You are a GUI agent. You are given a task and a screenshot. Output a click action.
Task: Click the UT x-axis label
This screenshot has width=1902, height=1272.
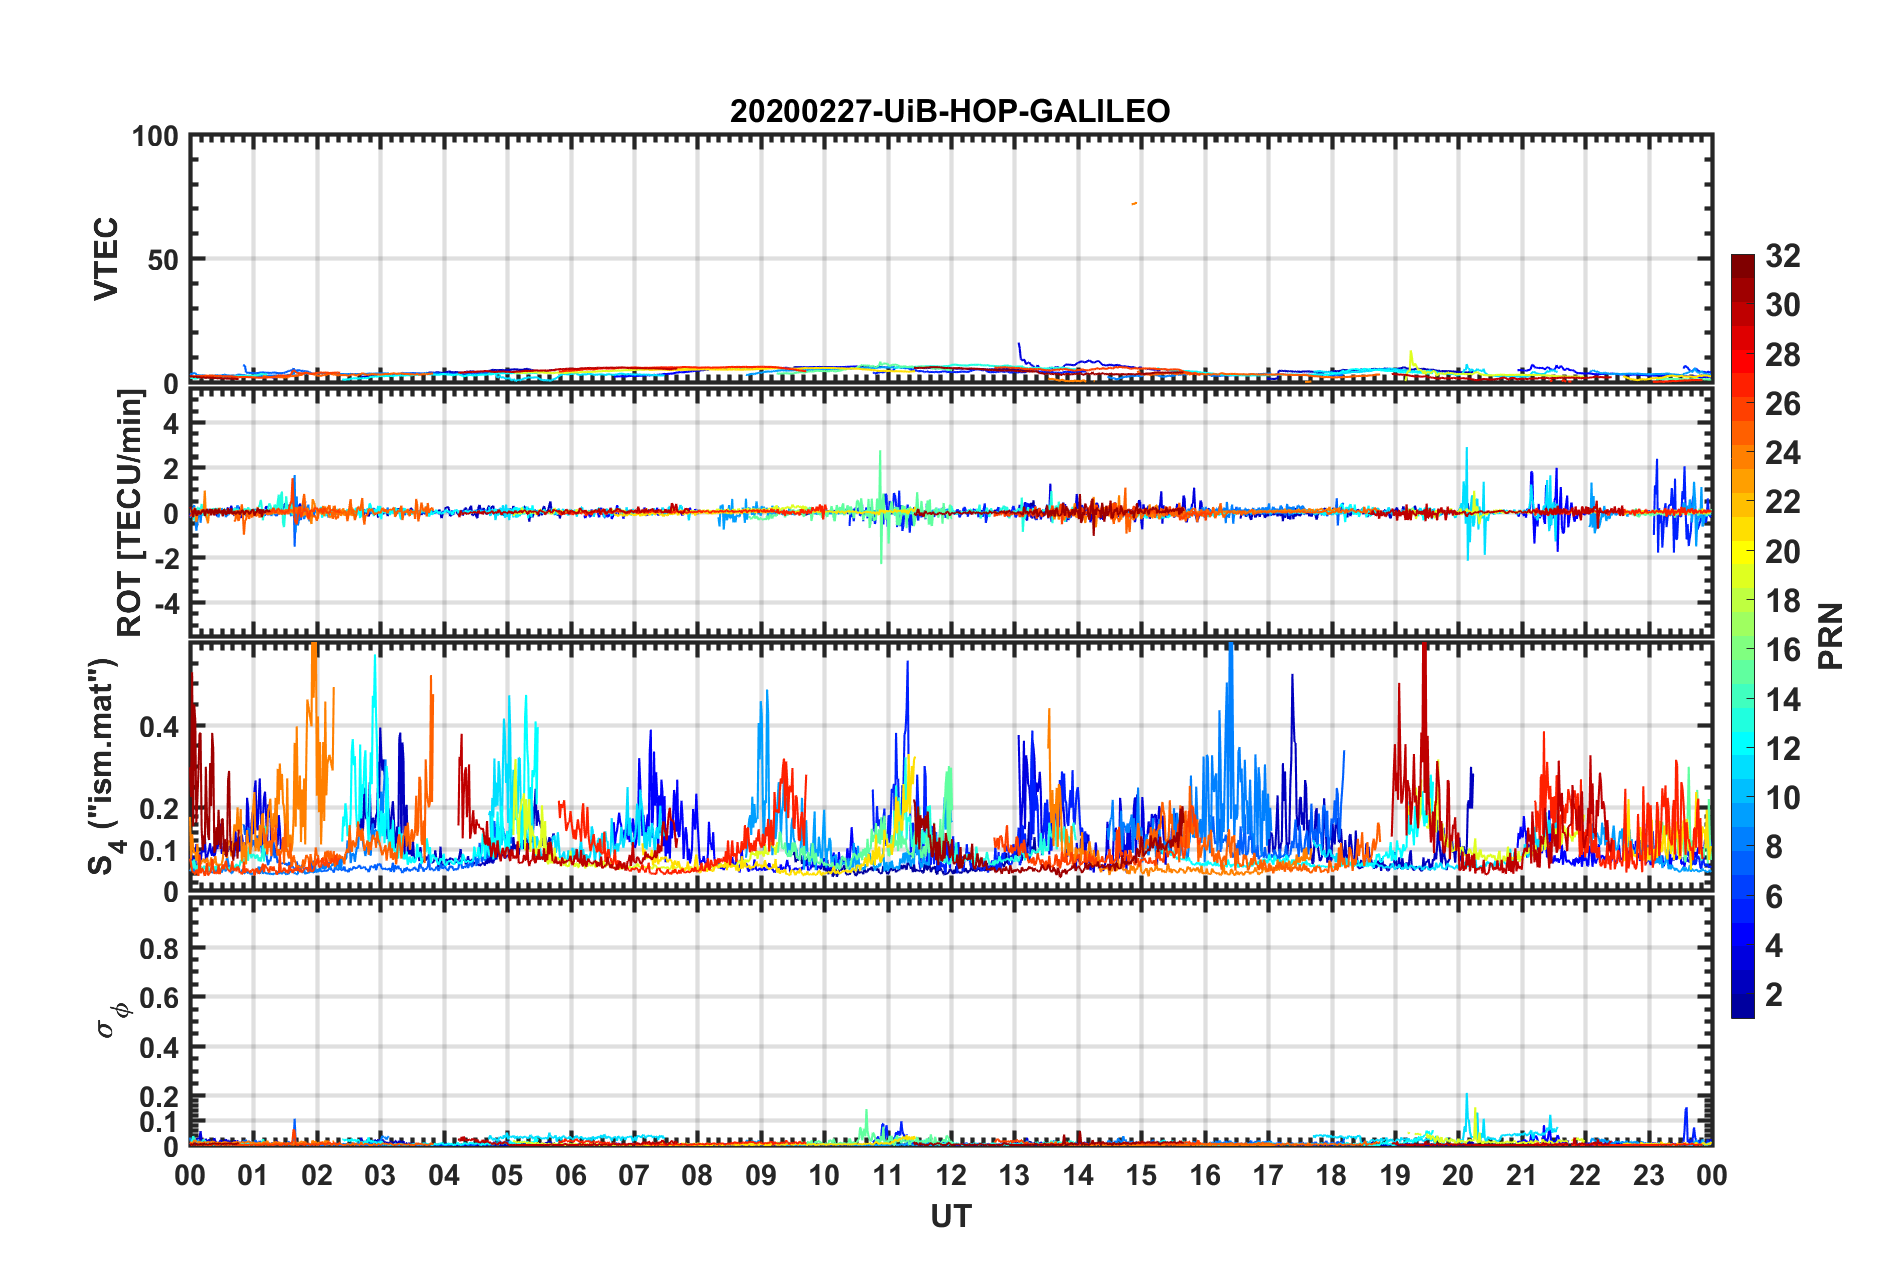[951, 1216]
